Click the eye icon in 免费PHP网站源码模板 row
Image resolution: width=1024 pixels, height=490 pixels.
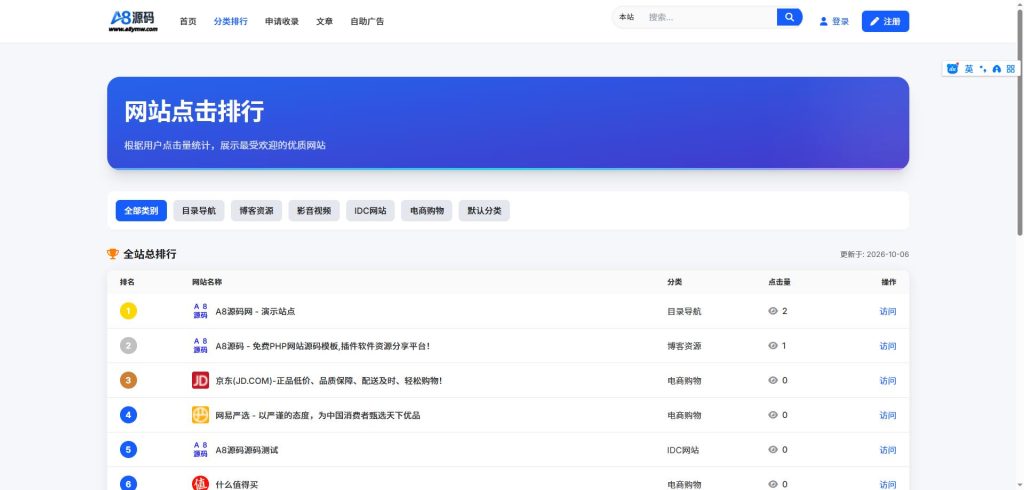[773, 346]
